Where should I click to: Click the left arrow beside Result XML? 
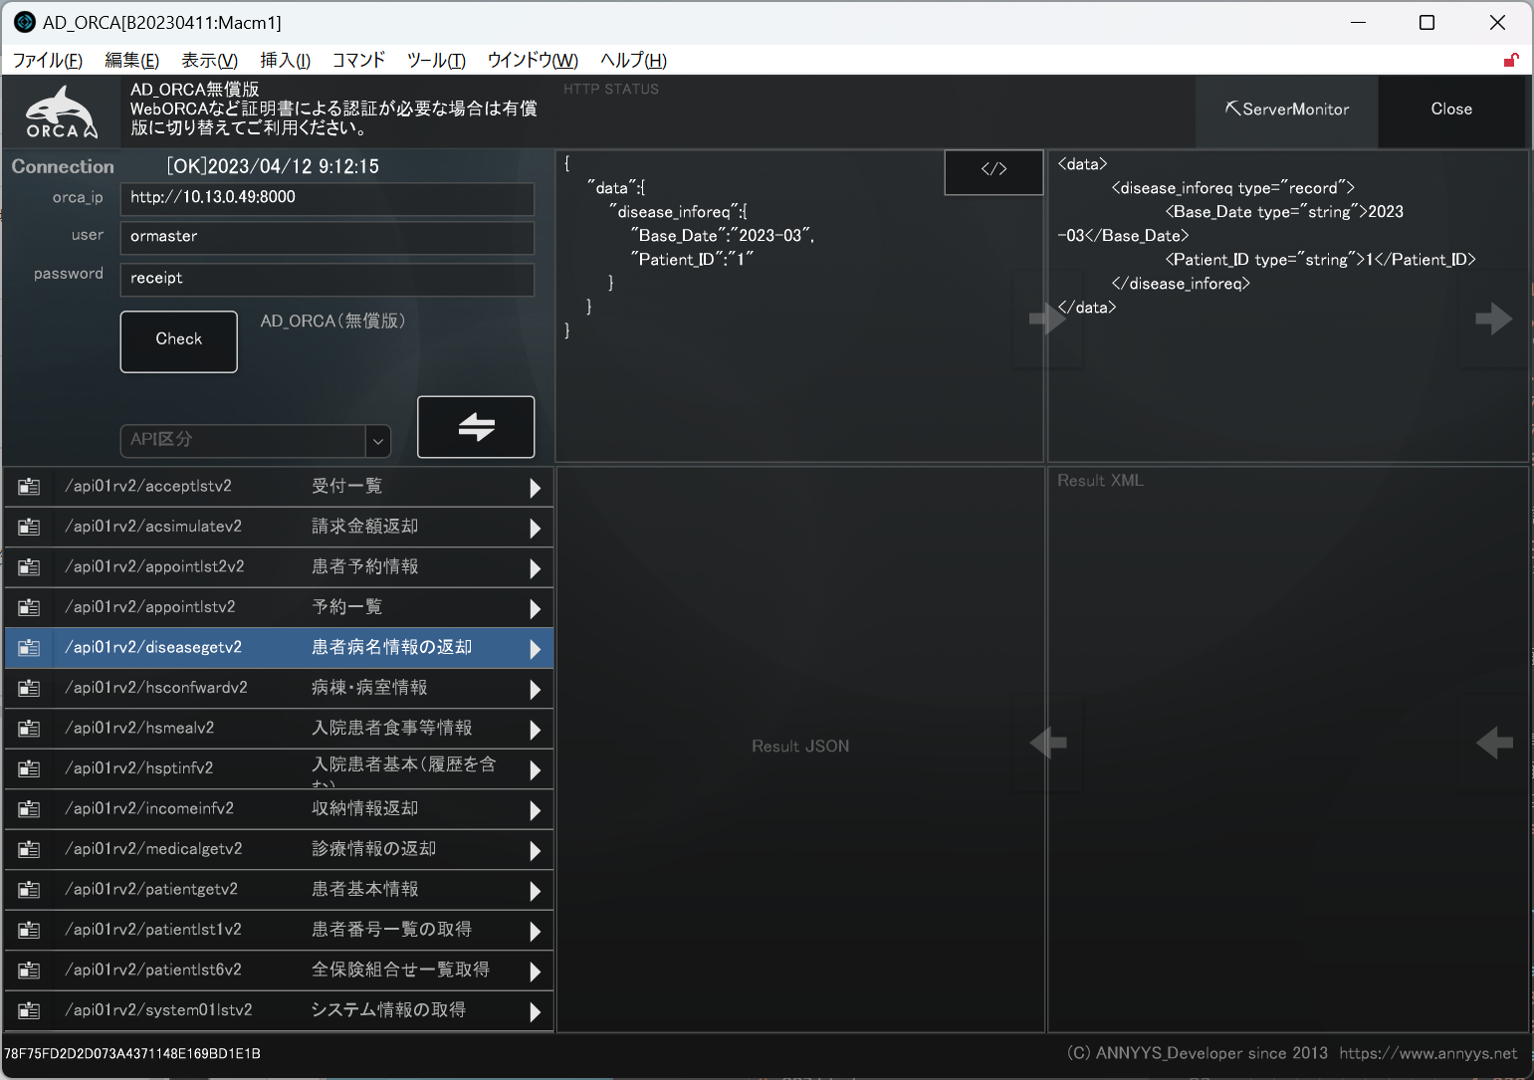pos(1494,743)
